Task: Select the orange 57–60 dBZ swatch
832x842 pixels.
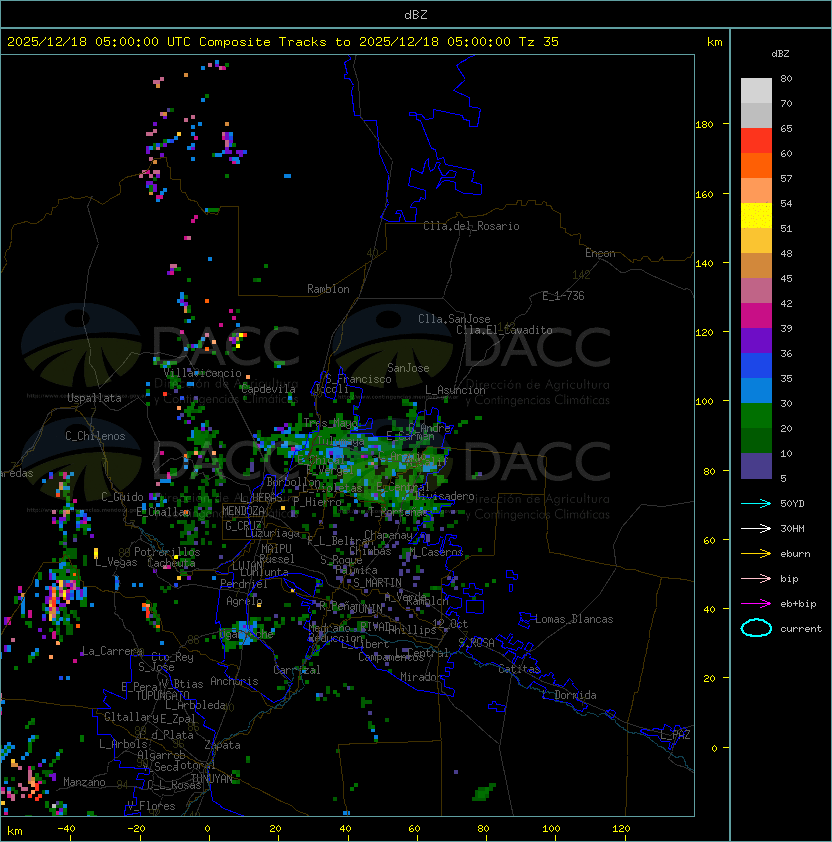Action: coord(756,165)
